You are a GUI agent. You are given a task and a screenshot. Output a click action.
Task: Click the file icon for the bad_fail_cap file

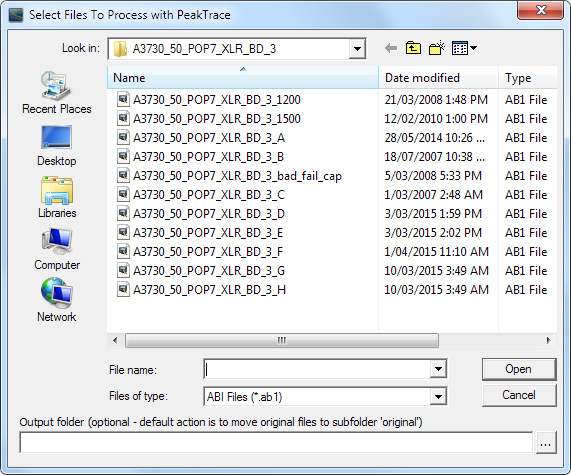(x=123, y=175)
